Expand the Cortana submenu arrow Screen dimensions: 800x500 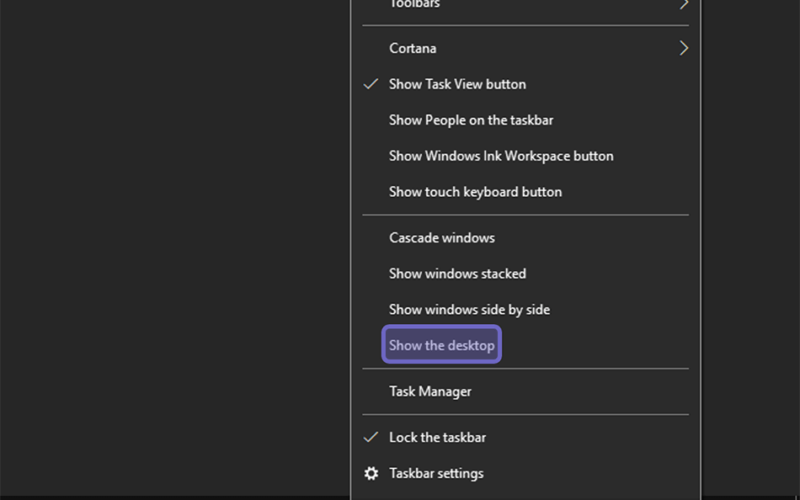point(684,48)
